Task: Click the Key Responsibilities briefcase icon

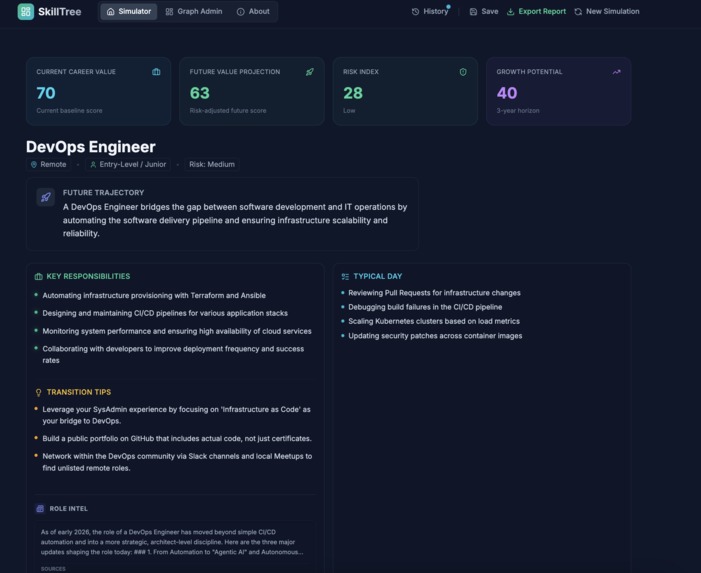Action: tap(38, 277)
